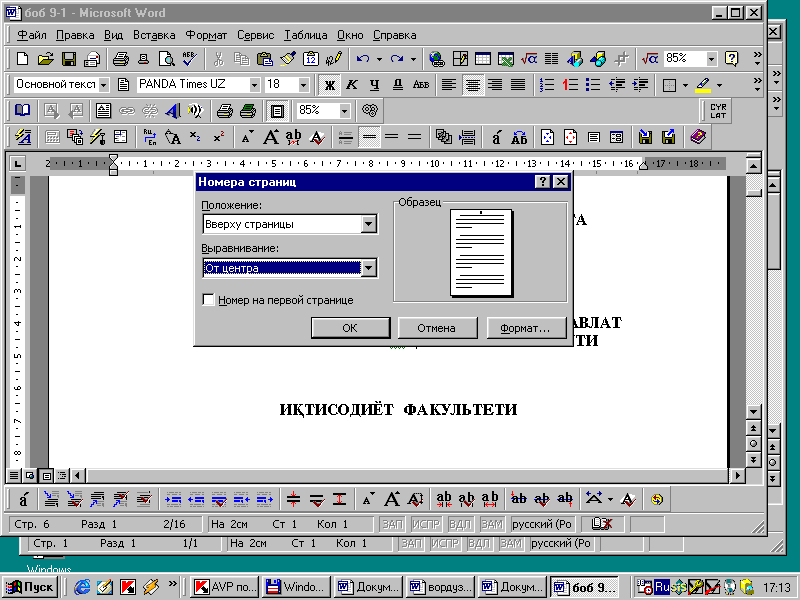Click the Ru-En translation icon
Image resolution: width=800 pixels, height=600 pixels.
(150, 137)
